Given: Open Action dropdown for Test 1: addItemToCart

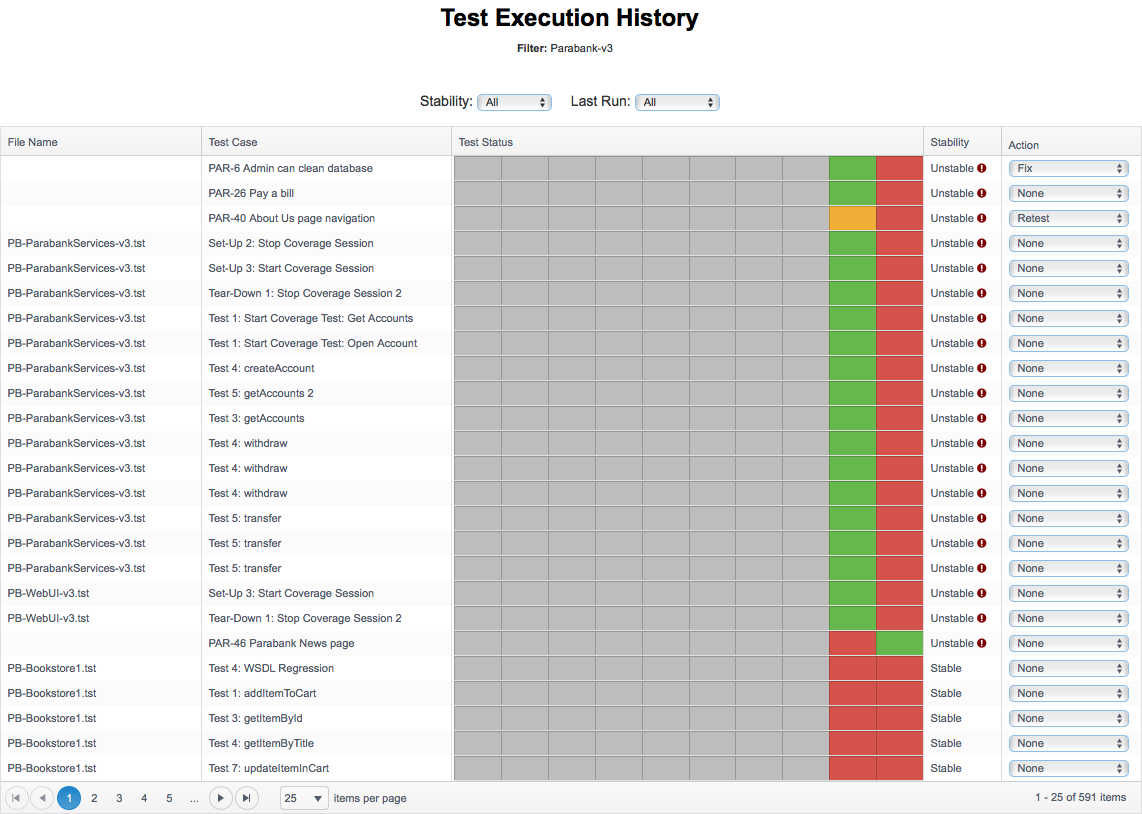Looking at the screenshot, I should 1068,693.
